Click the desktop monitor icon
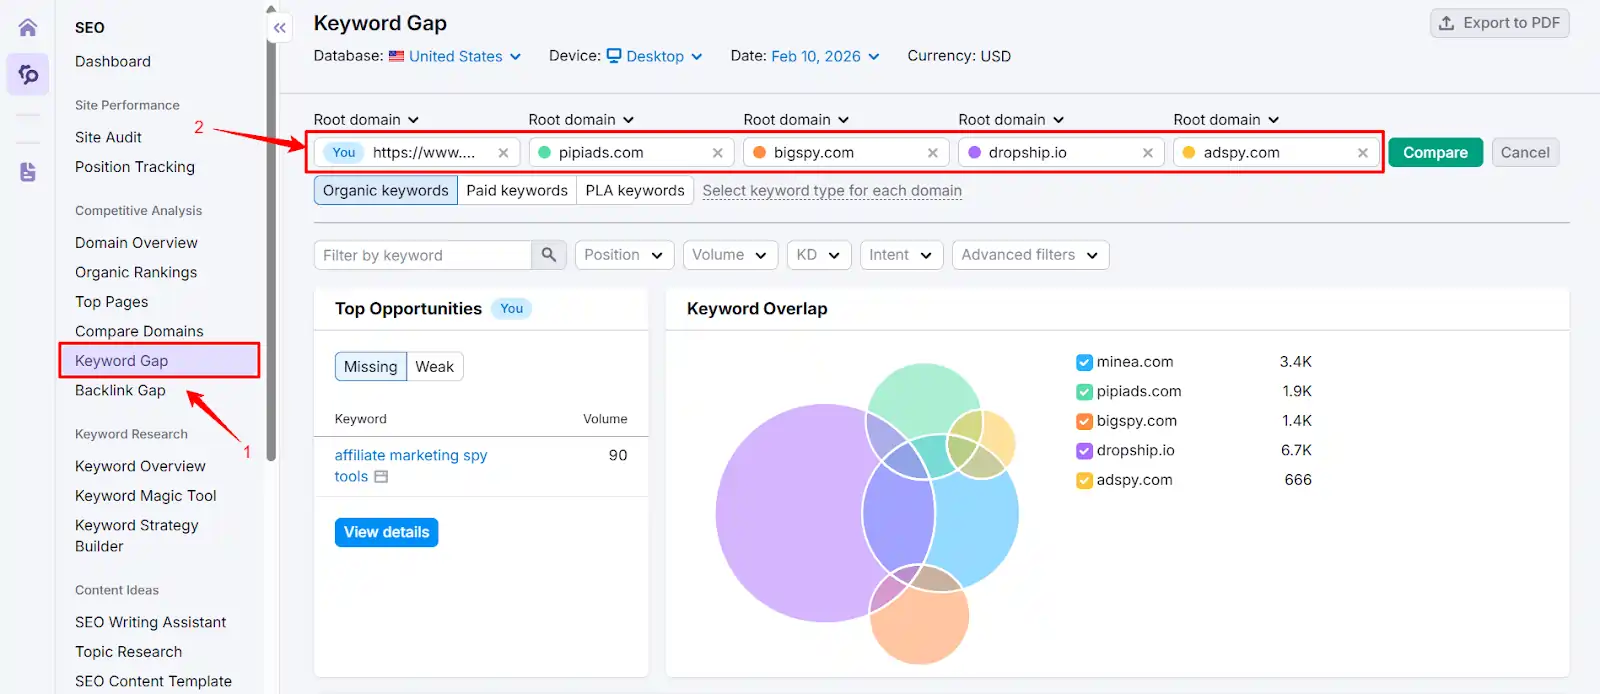 point(614,56)
